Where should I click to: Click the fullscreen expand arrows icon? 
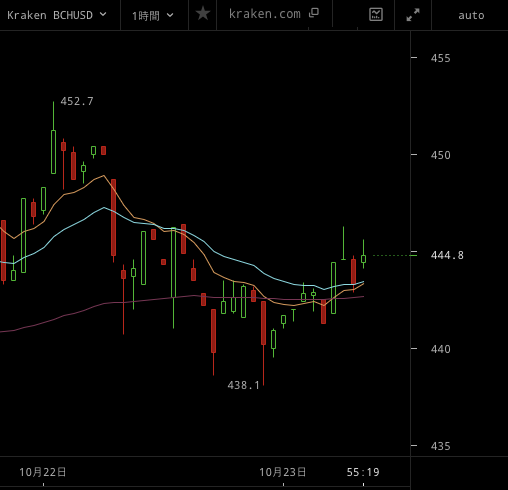[413, 15]
